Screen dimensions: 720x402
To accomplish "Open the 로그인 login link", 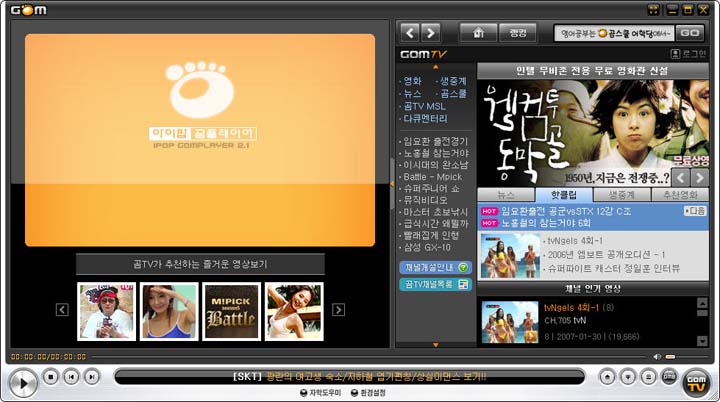I will point(689,54).
